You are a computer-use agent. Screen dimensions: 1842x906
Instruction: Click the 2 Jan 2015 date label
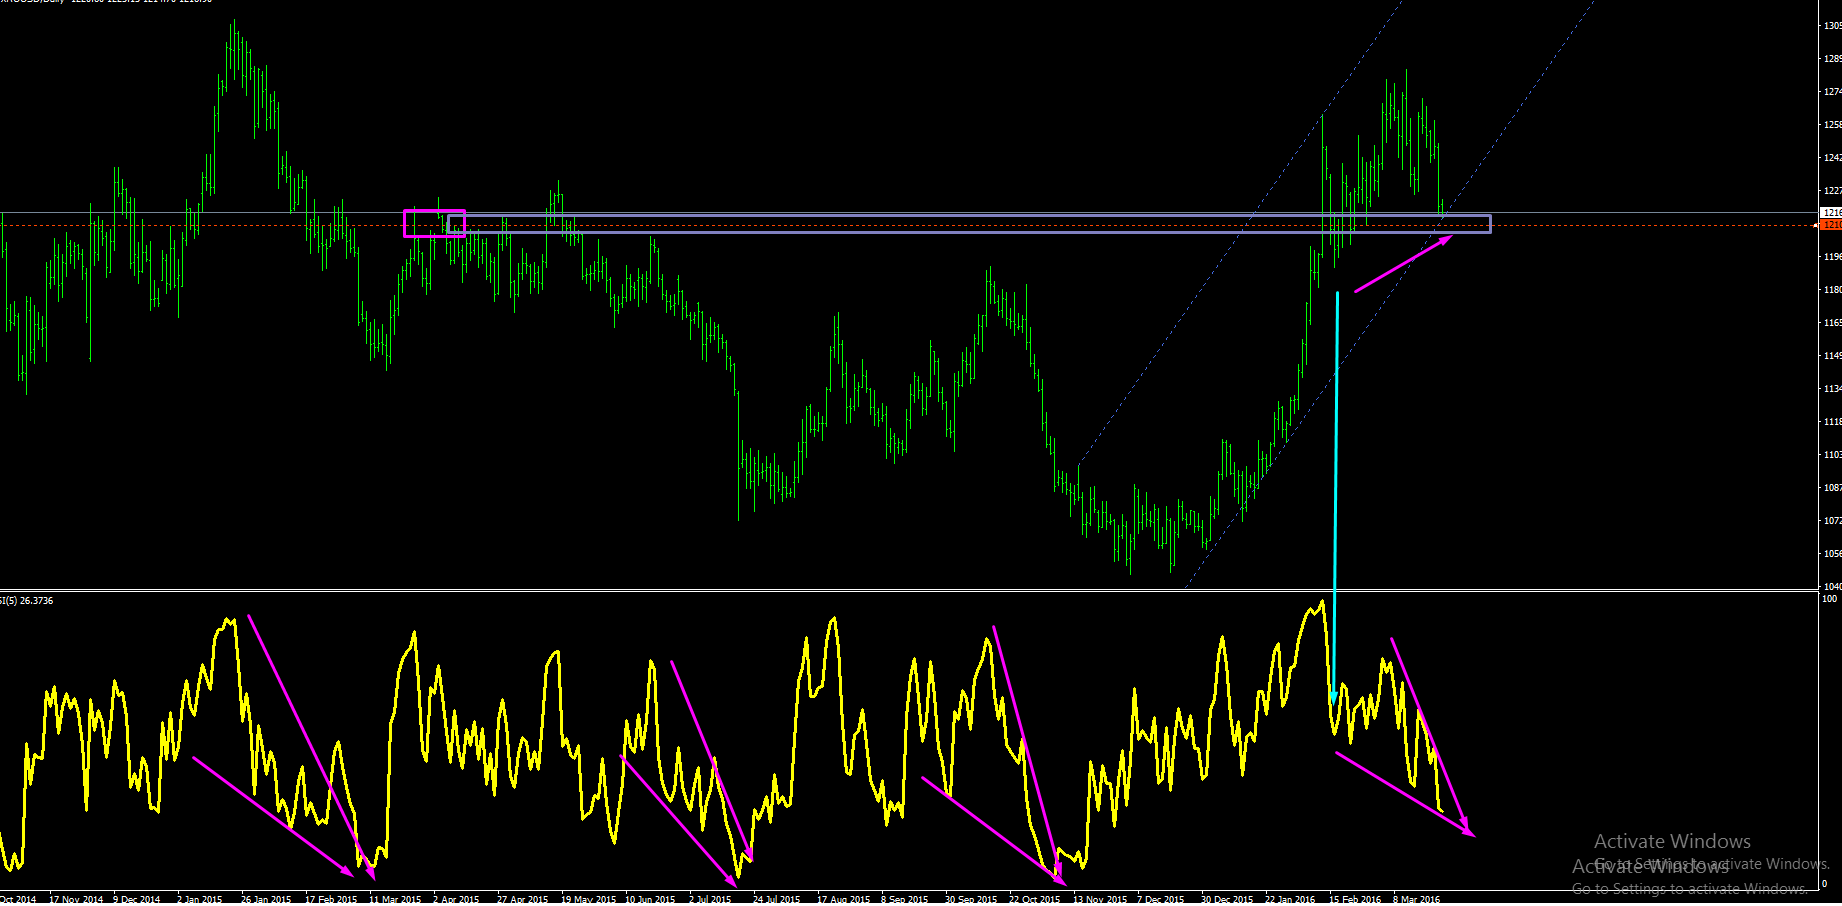pyautogui.click(x=200, y=899)
